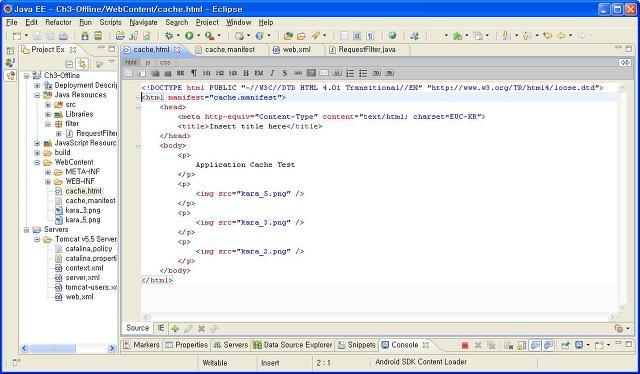Expand the build folder node
The height and width of the screenshot is (374, 640).
pyautogui.click(x=37, y=153)
